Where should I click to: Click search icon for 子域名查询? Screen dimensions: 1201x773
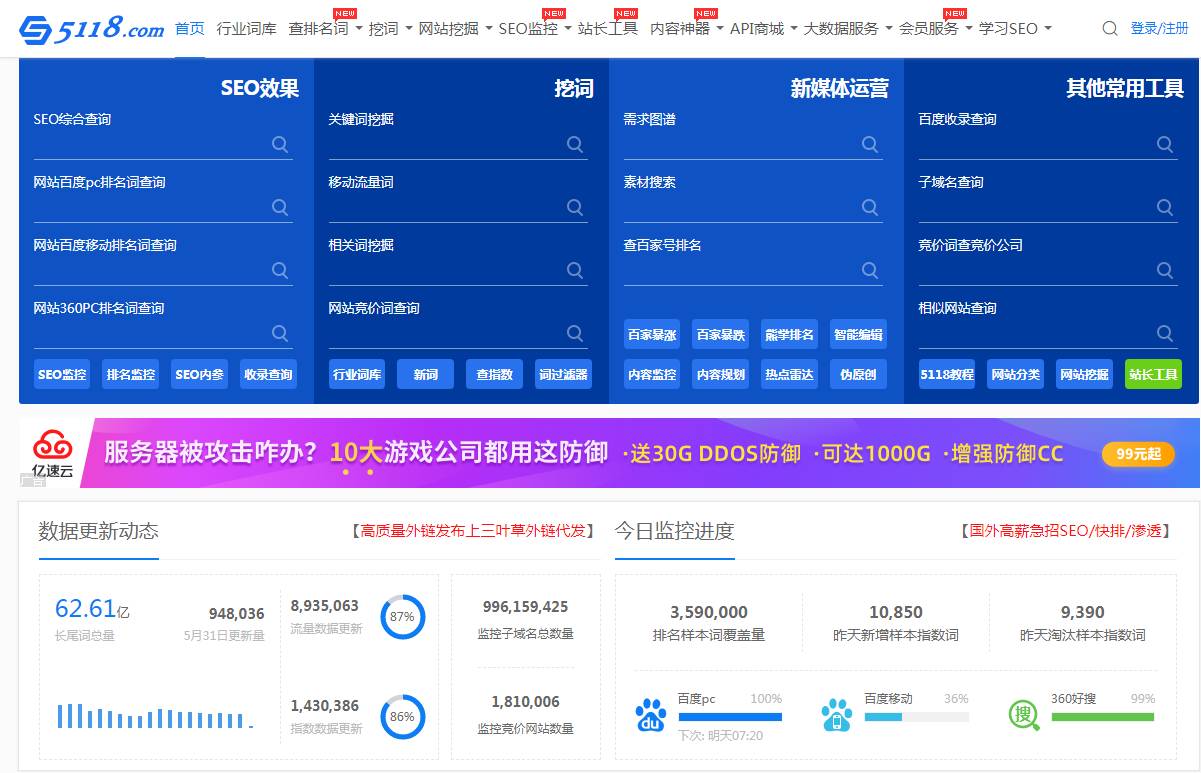[1165, 207]
